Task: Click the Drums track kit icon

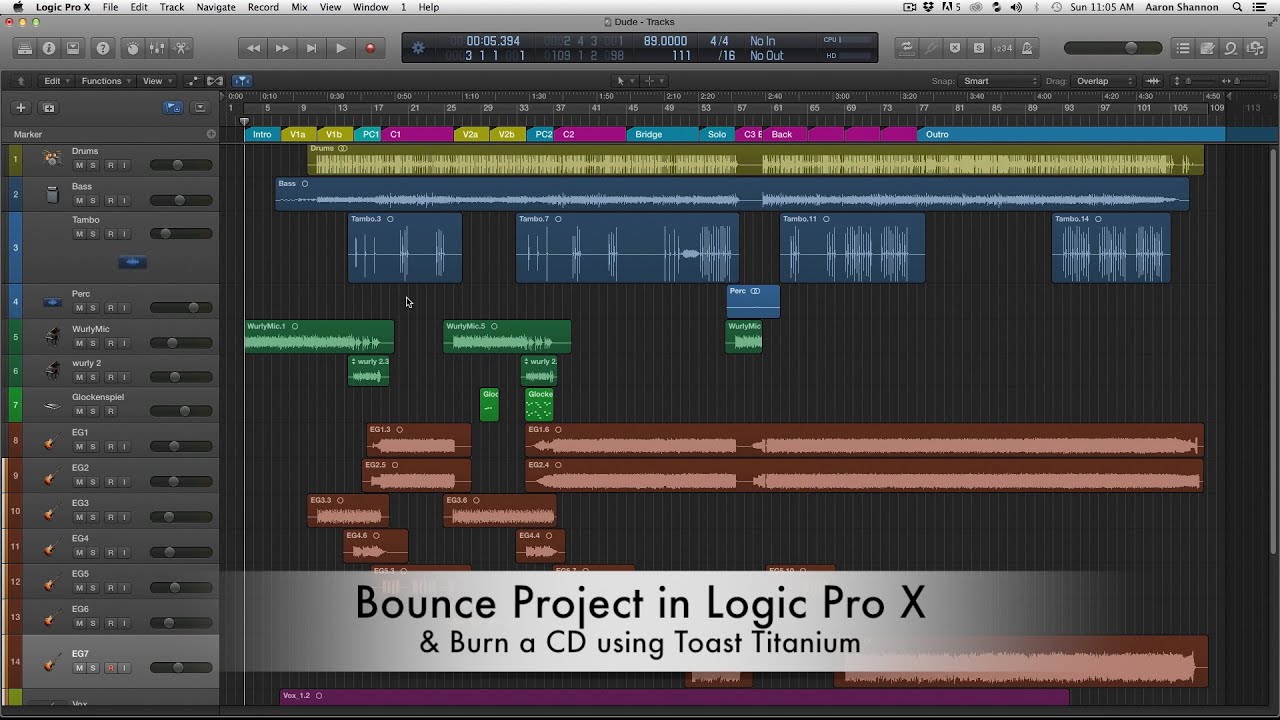Action: coord(52,158)
